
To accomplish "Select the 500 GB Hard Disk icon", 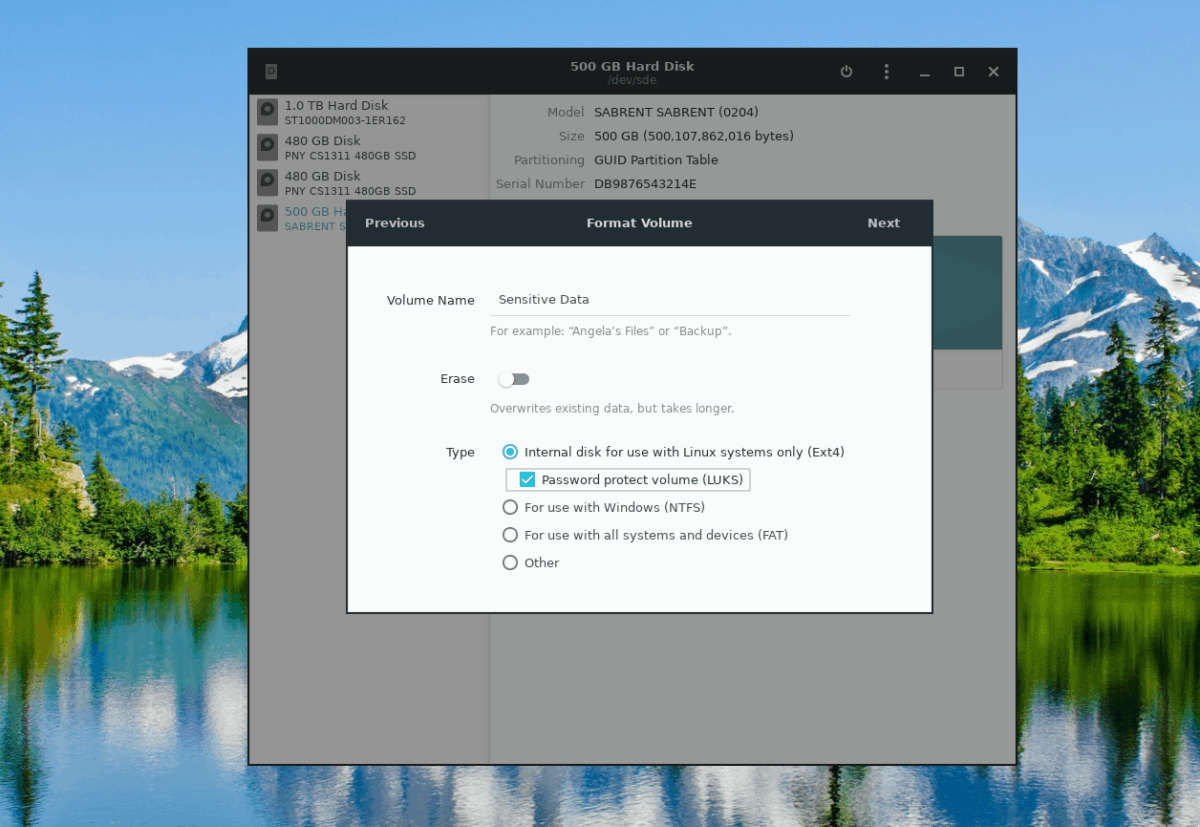I will [267, 218].
